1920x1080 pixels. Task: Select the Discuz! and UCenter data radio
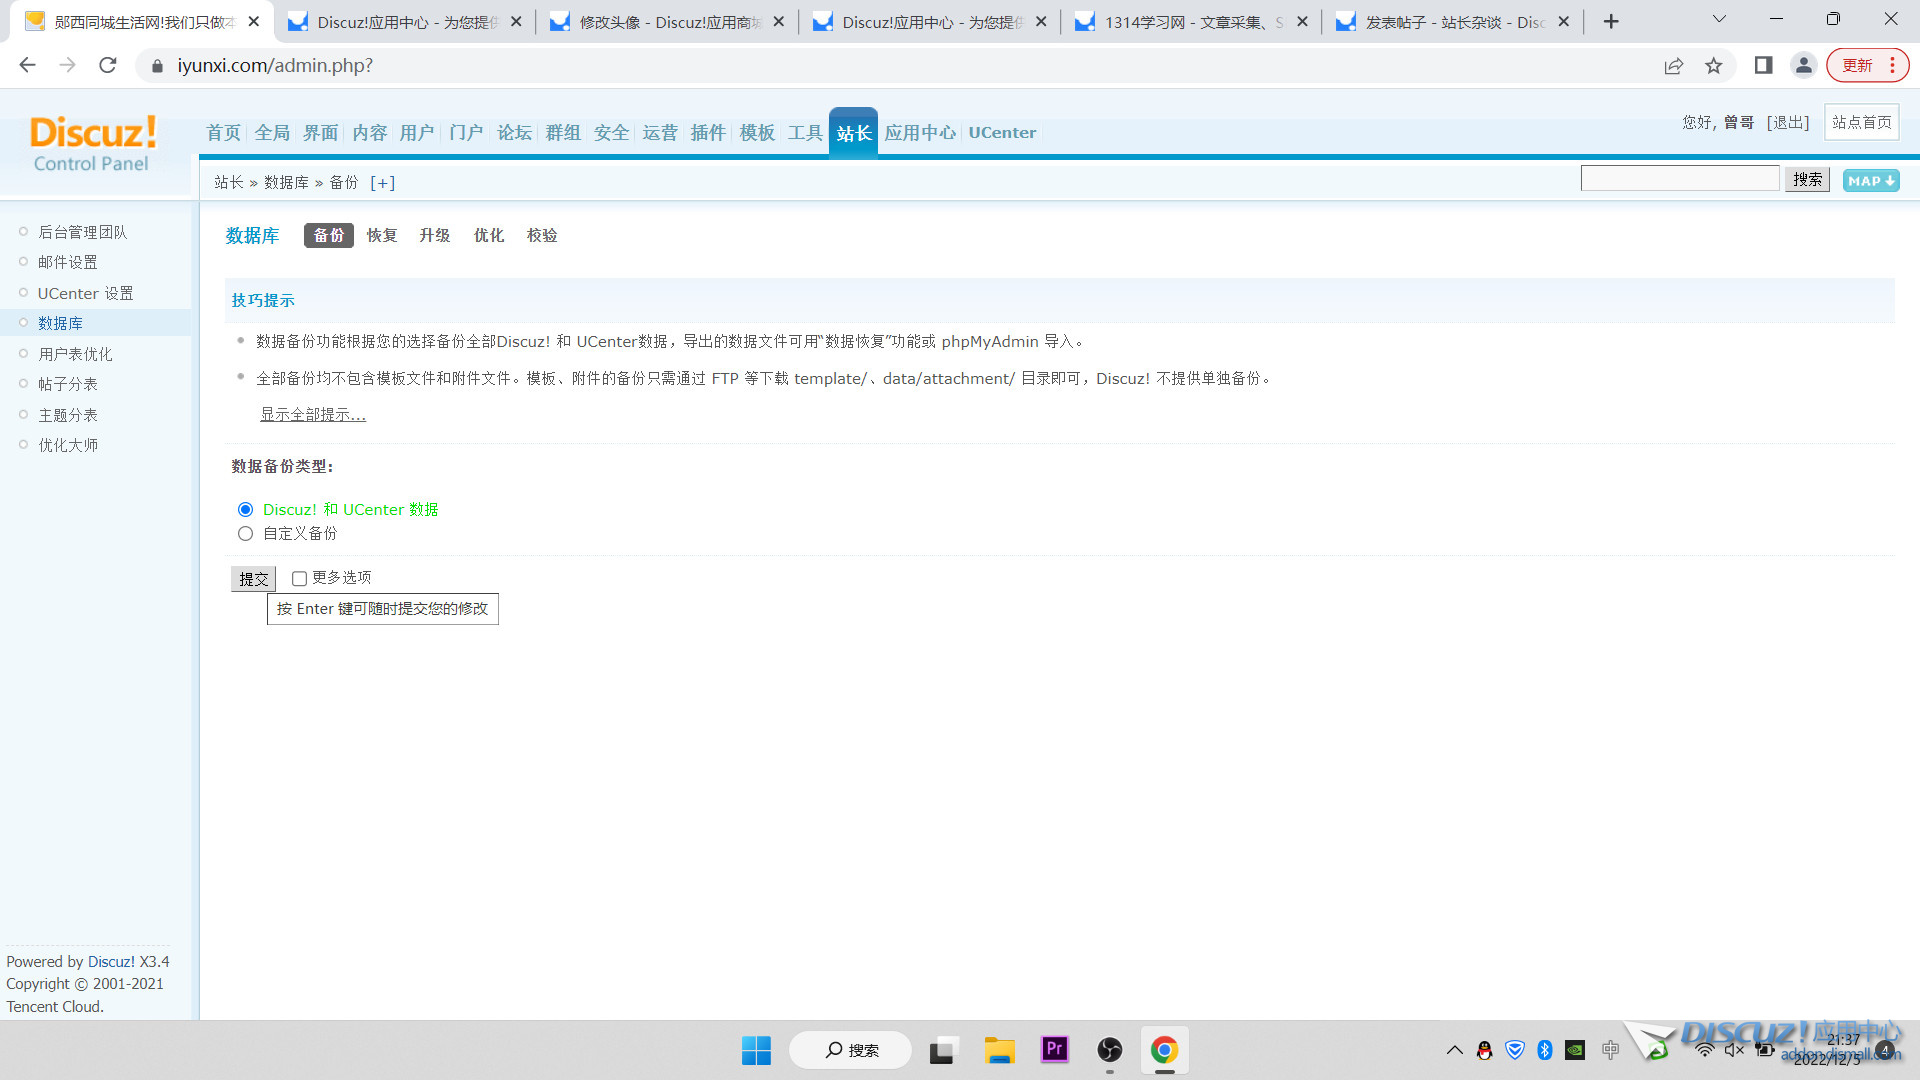point(245,510)
